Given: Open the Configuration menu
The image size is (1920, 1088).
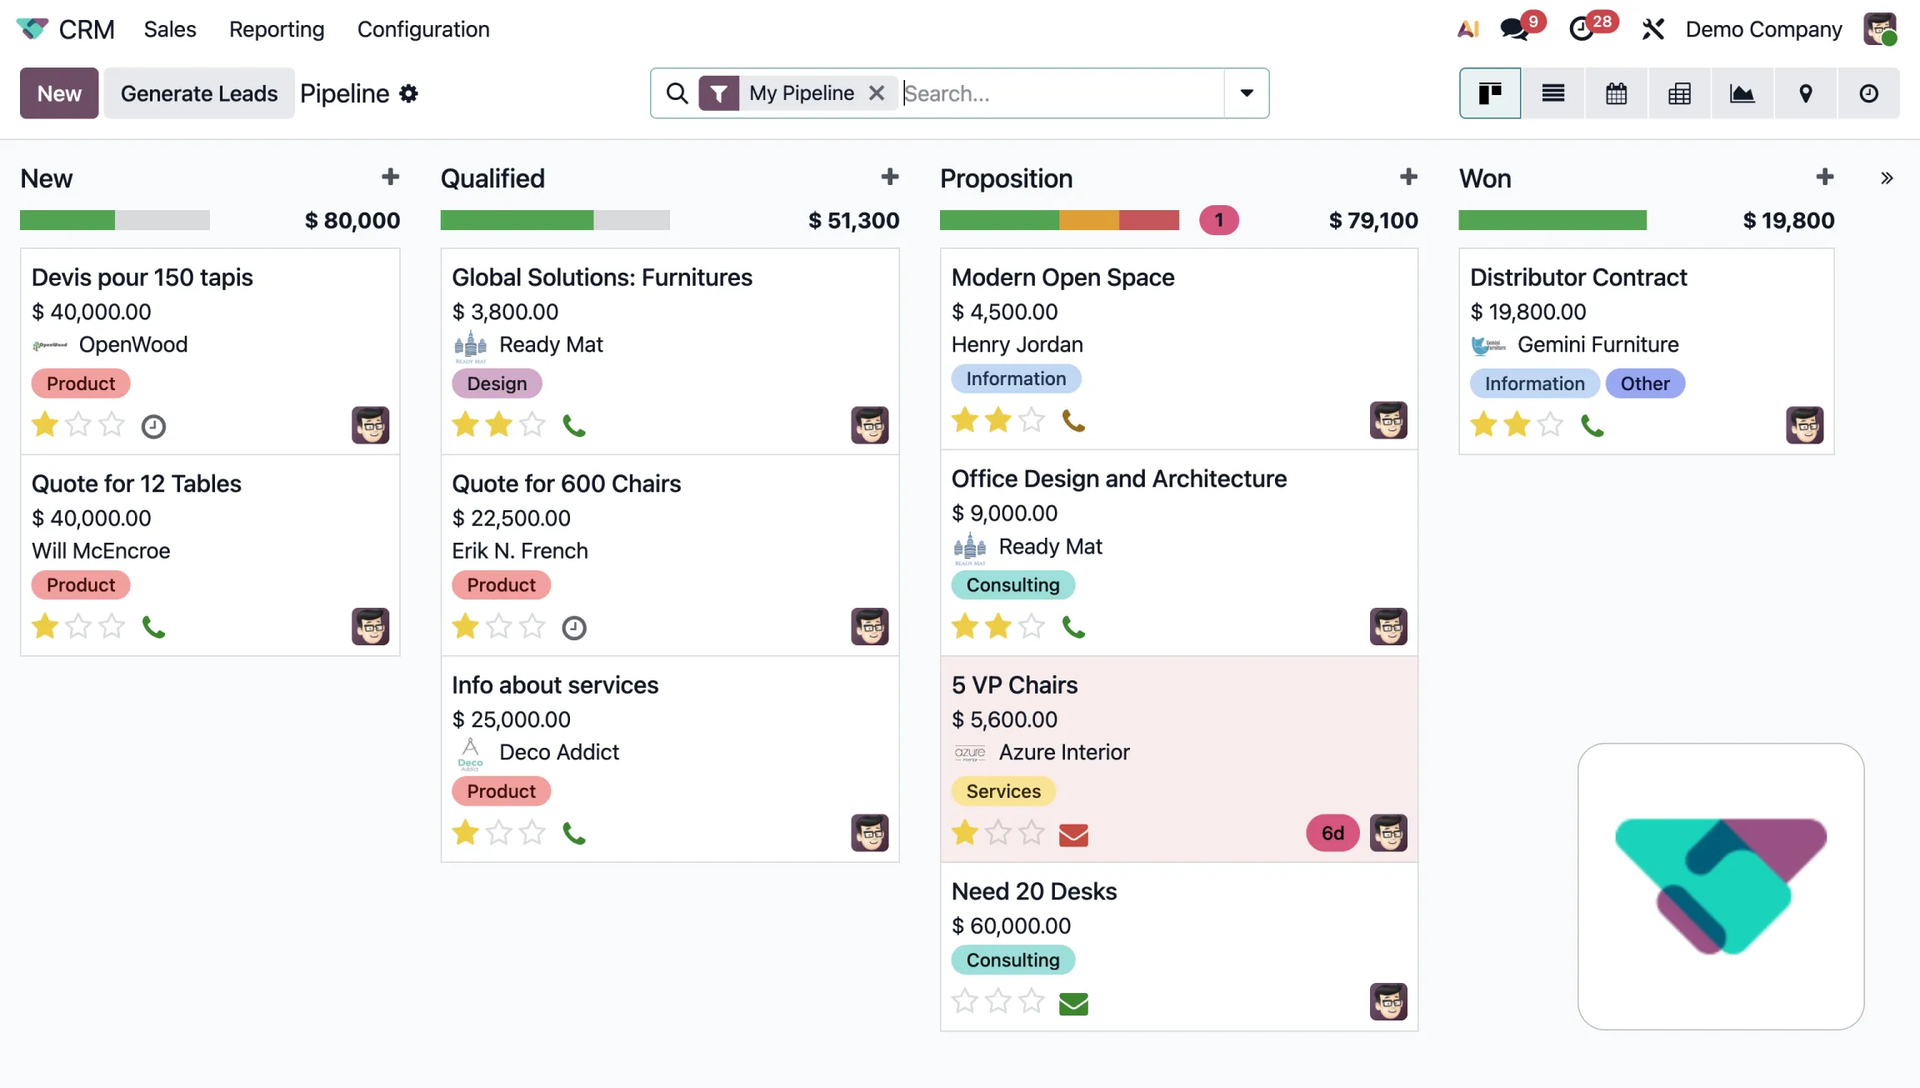Looking at the screenshot, I should 423,29.
